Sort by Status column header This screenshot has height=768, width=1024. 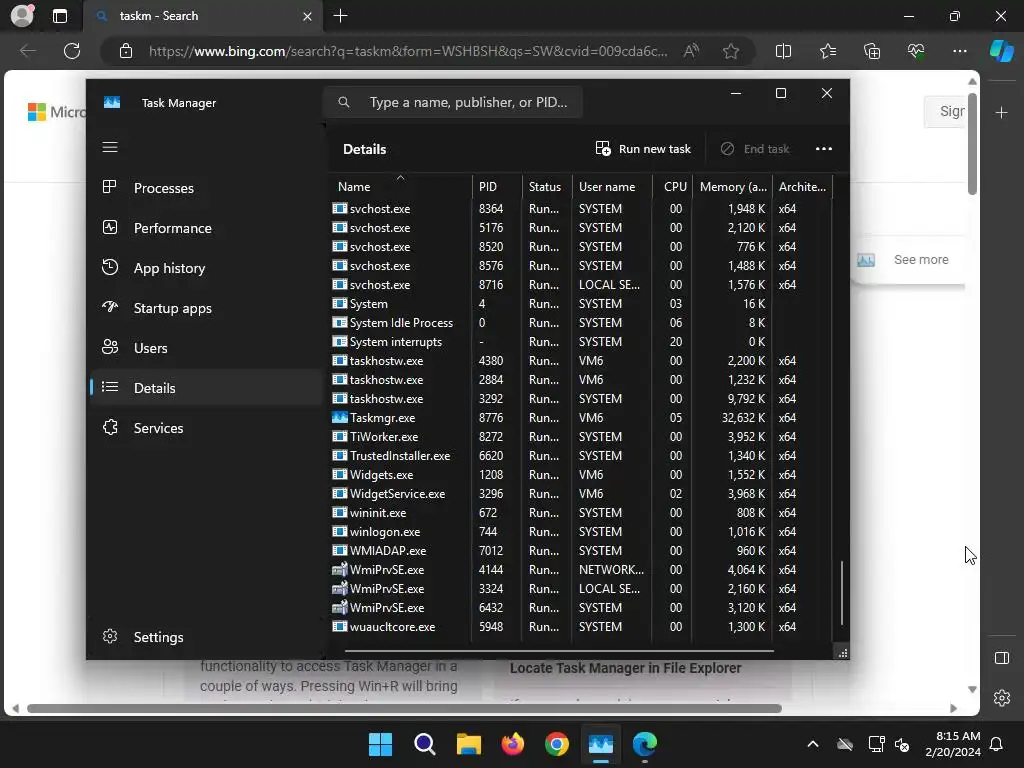click(547, 187)
